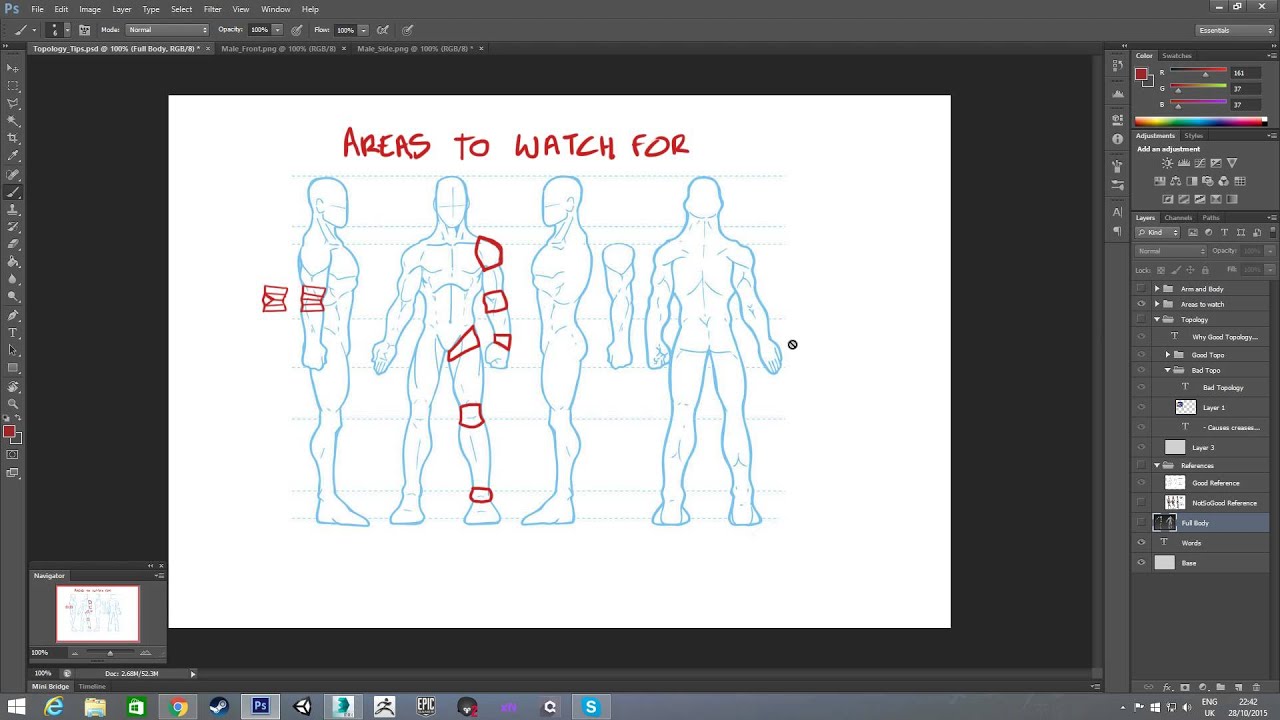The width and height of the screenshot is (1280, 720).
Task: Open the brush Mode dropdown
Action: pyautogui.click(x=167, y=30)
